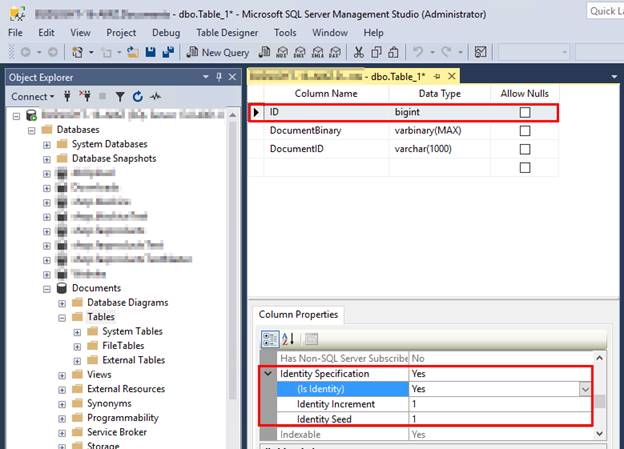
Task: Click the Identity Increment value field
Action: [x=500, y=404]
